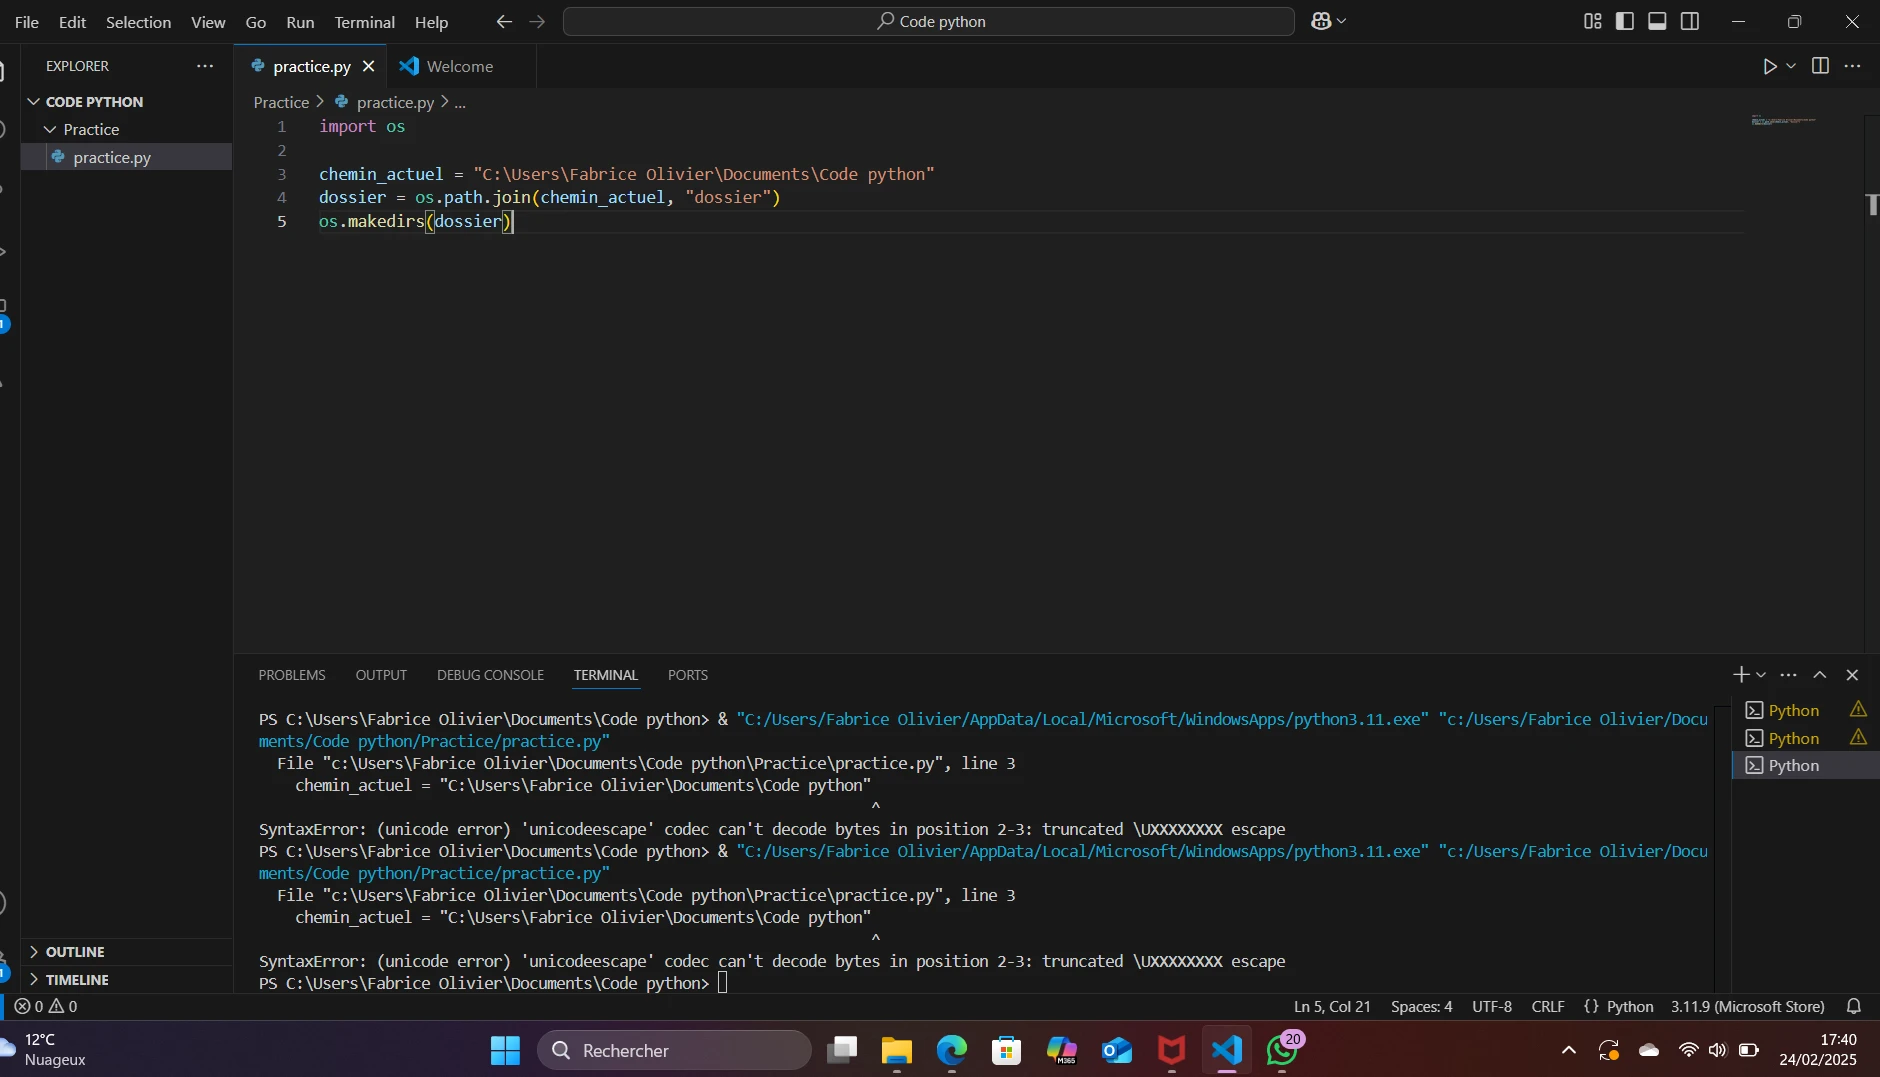Toggle the Primary Side Bar visibility
Screen dimensions: 1880x1077
point(1625,21)
